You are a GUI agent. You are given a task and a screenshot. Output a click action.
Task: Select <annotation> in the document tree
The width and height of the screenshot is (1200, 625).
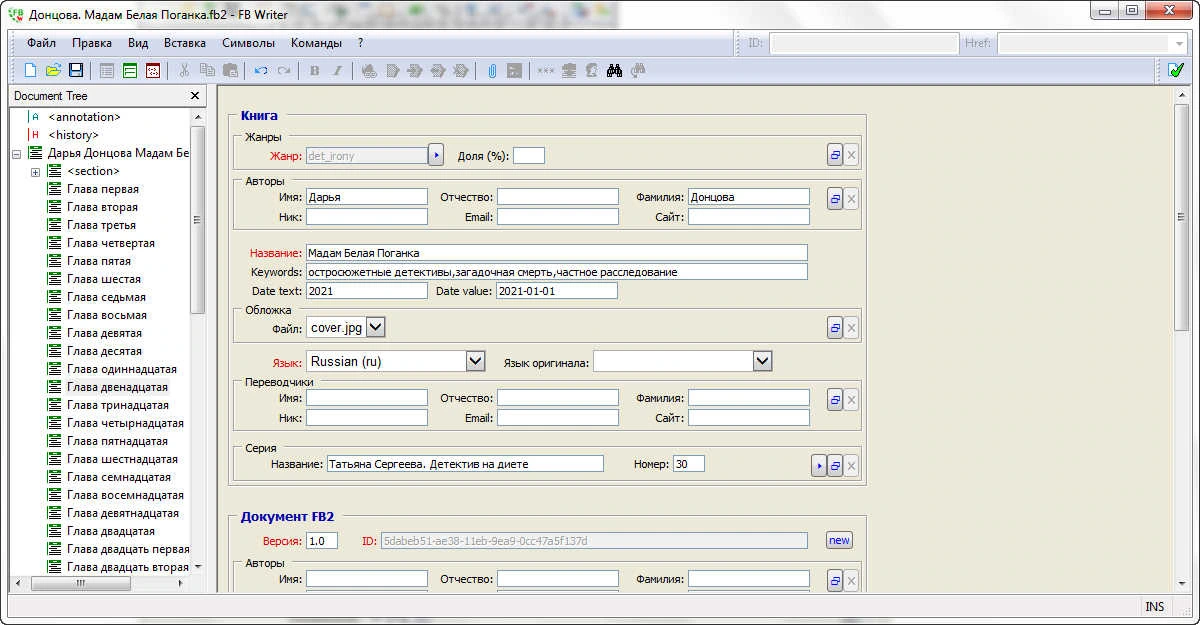pos(84,117)
